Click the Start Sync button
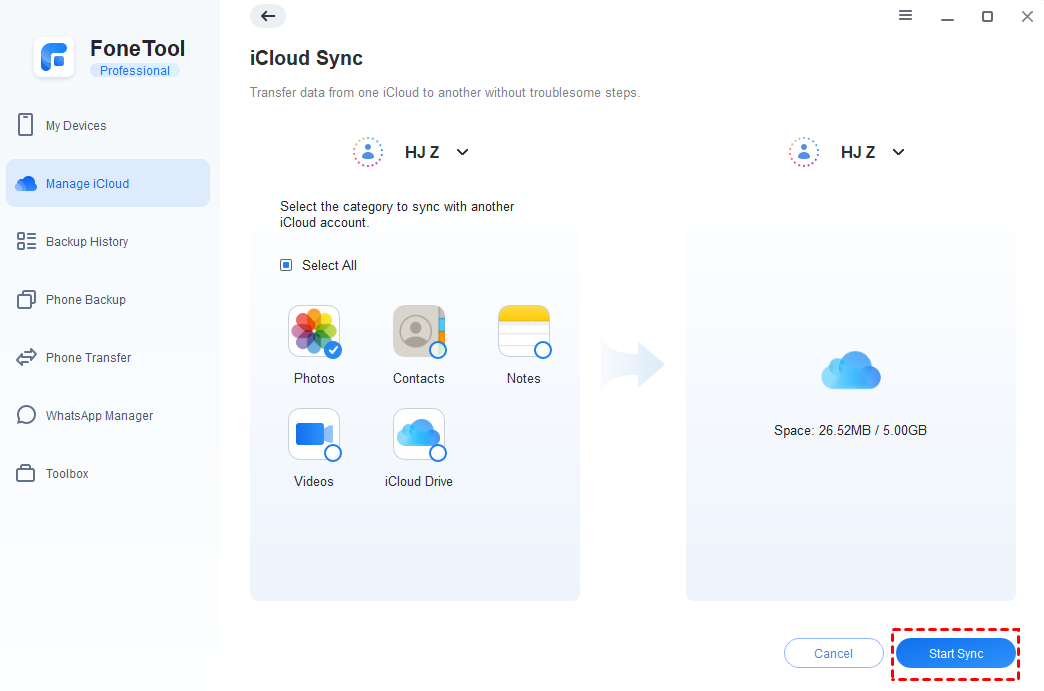 tap(955, 652)
